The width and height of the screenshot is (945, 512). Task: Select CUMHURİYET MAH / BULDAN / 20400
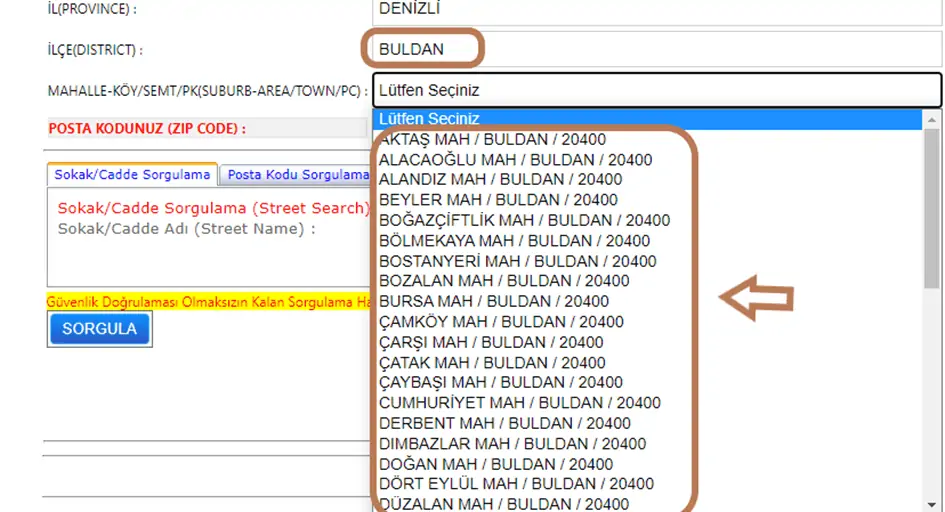coord(520,403)
